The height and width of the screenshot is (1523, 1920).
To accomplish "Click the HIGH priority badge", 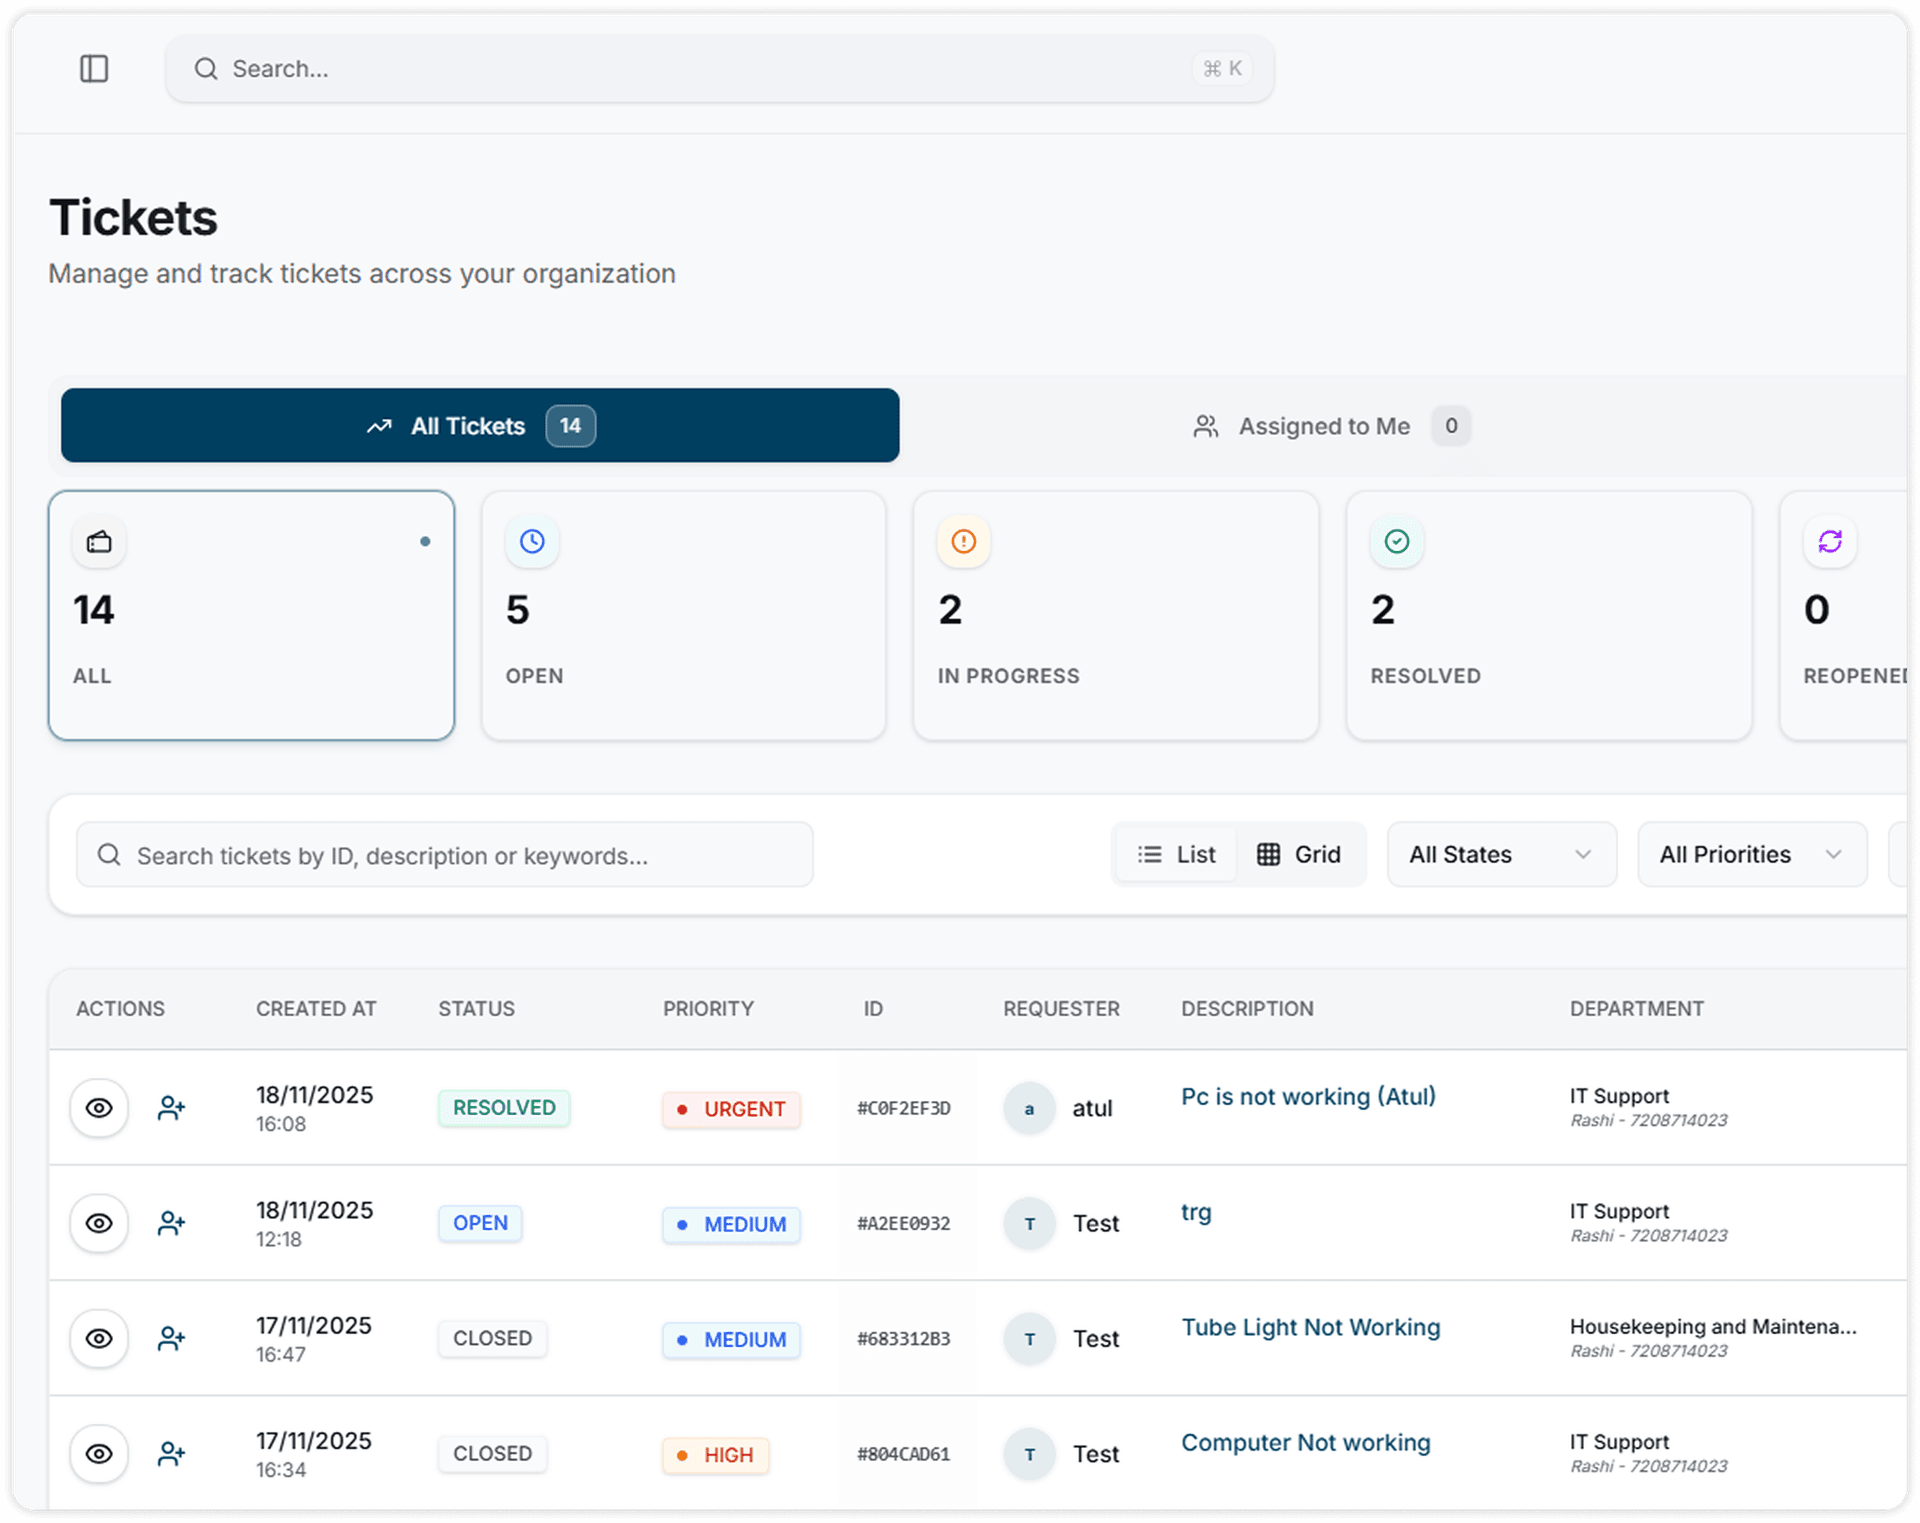I will [715, 1455].
